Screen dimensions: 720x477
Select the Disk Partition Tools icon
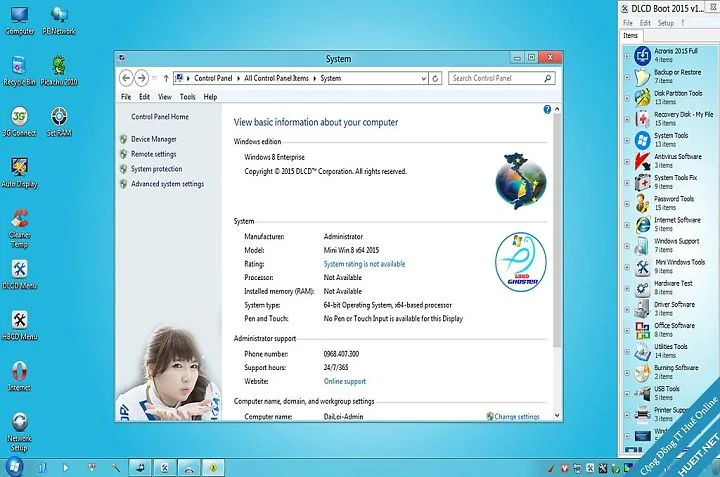(642, 98)
